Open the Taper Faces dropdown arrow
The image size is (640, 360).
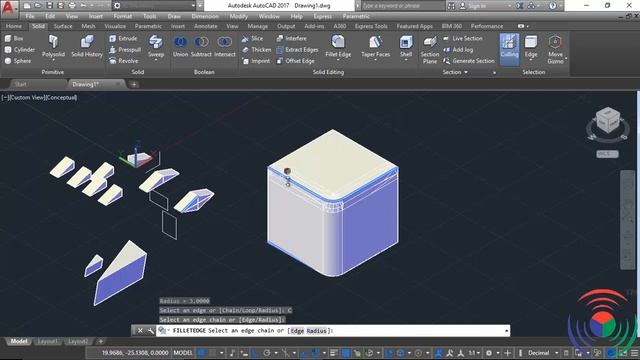tap(376, 60)
